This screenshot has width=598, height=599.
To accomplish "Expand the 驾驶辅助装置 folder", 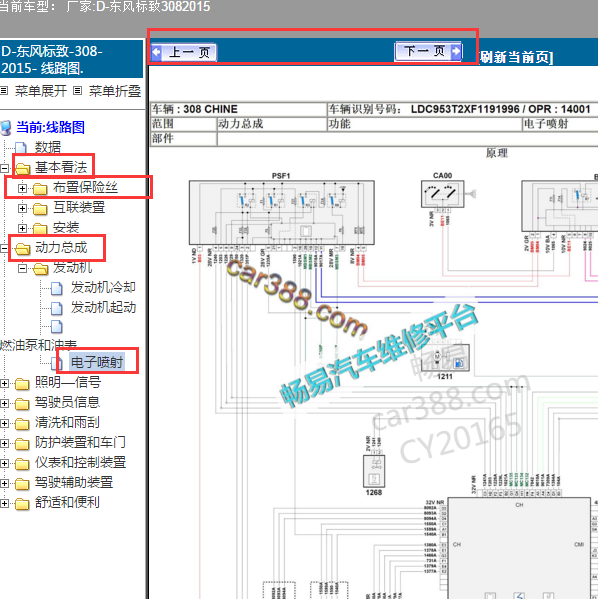I will pos(4,483).
